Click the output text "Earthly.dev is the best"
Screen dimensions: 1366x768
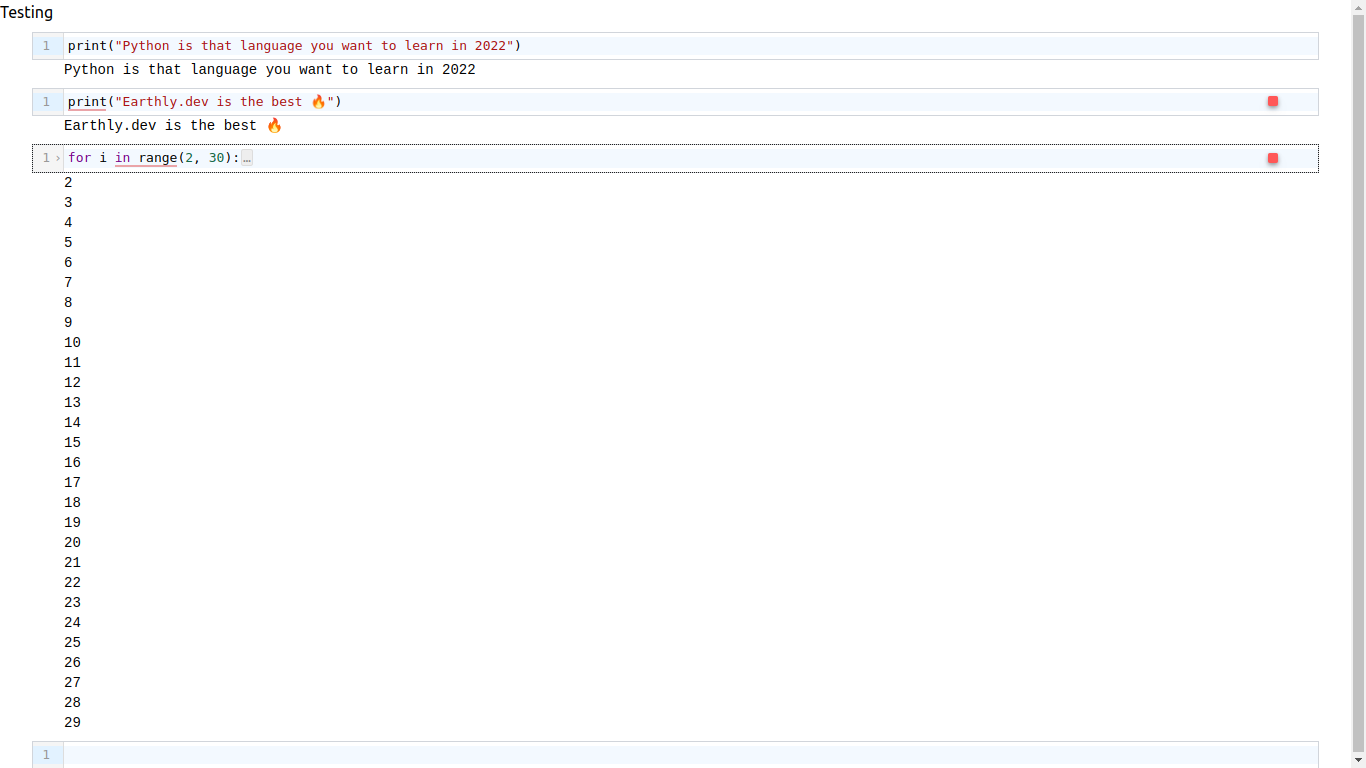[x=160, y=126]
